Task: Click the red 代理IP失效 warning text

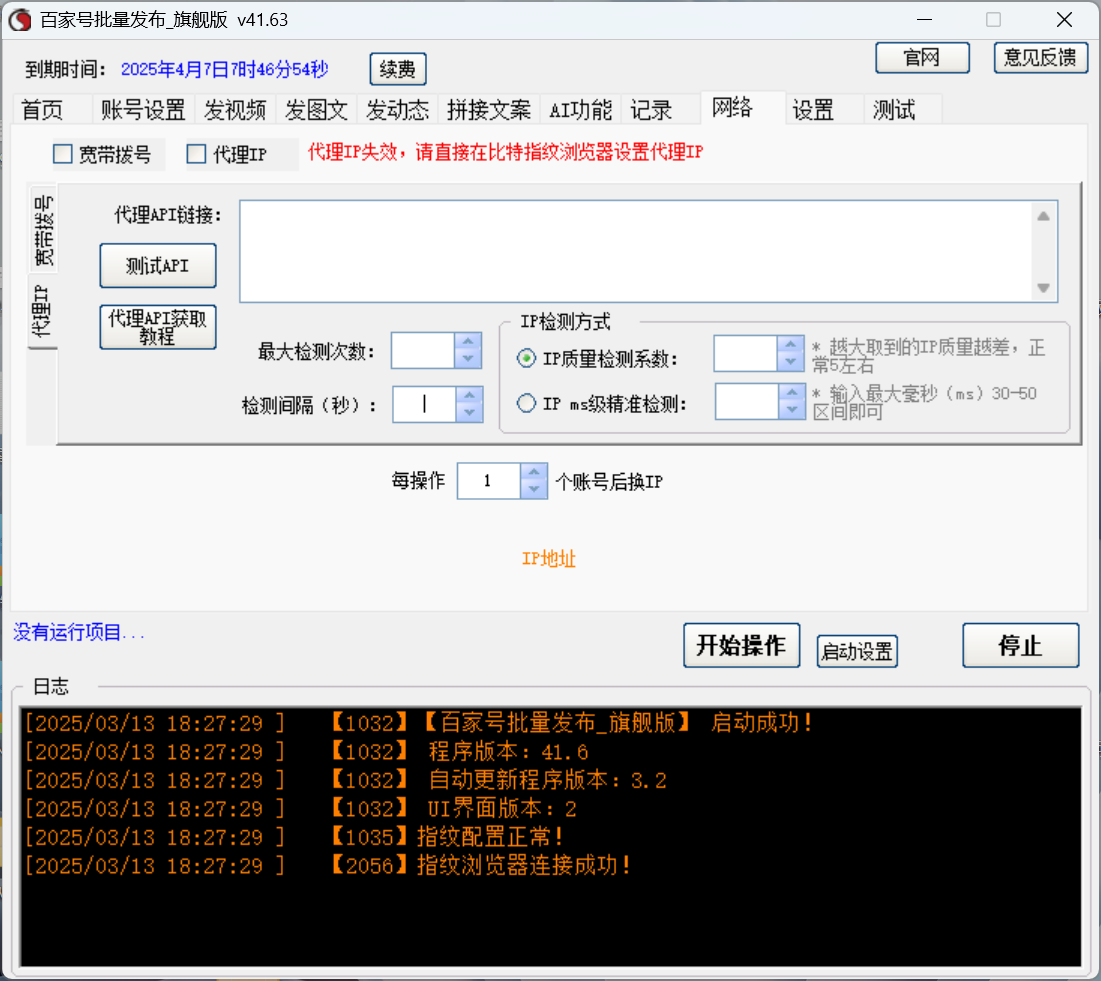Action: tap(506, 152)
